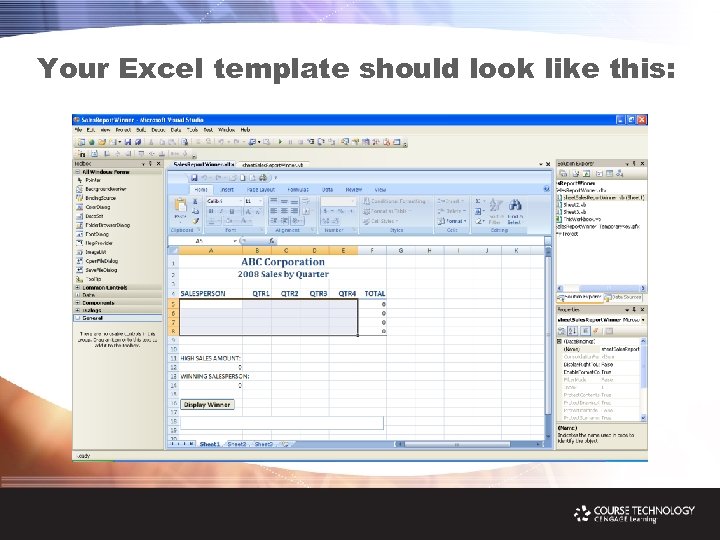Select Sheet2.vb in Solution Explorer

(571, 205)
